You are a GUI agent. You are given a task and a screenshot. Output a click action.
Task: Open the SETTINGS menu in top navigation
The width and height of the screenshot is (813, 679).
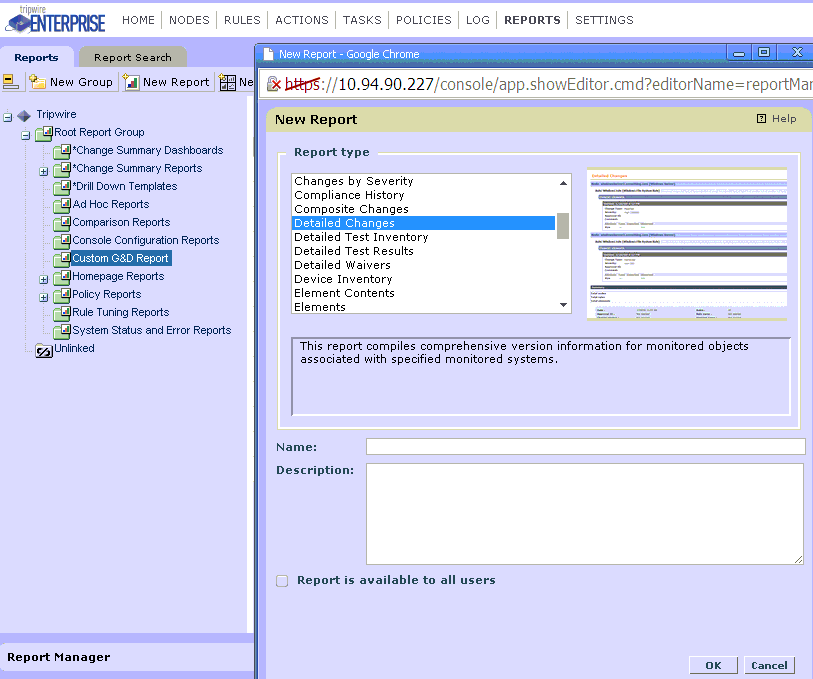coord(604,20)
